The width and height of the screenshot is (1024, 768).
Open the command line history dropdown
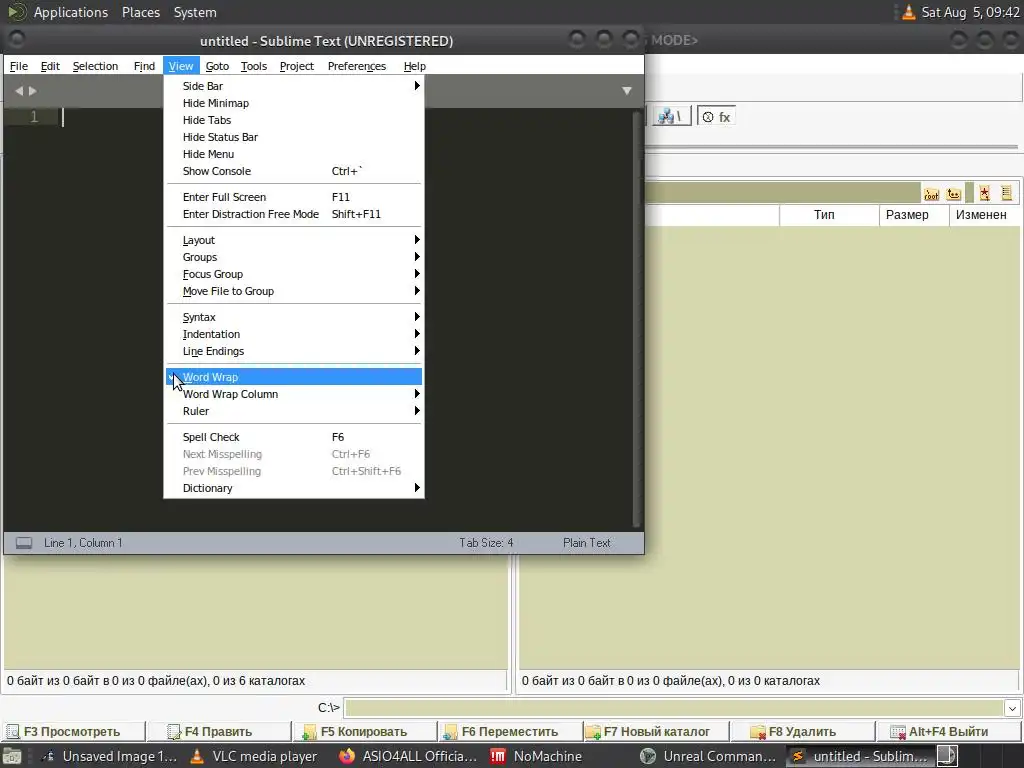pyautogui.click(x=1012, y=708)
